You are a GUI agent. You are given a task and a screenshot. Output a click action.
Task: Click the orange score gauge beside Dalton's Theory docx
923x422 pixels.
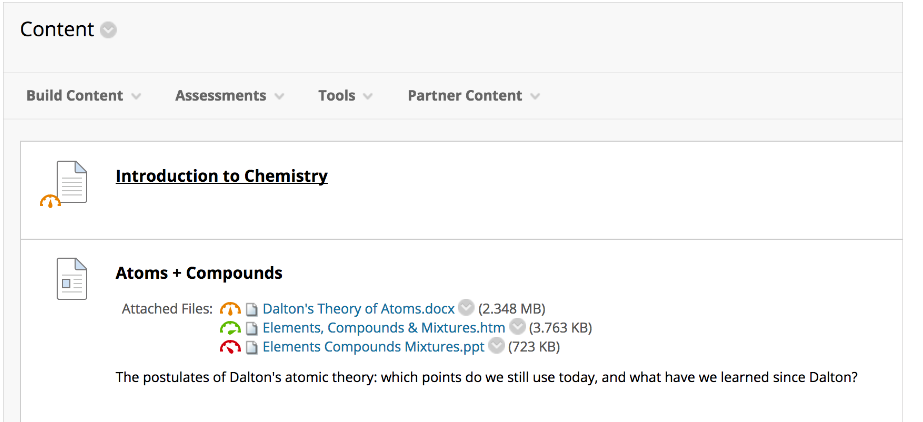point(230,308)
